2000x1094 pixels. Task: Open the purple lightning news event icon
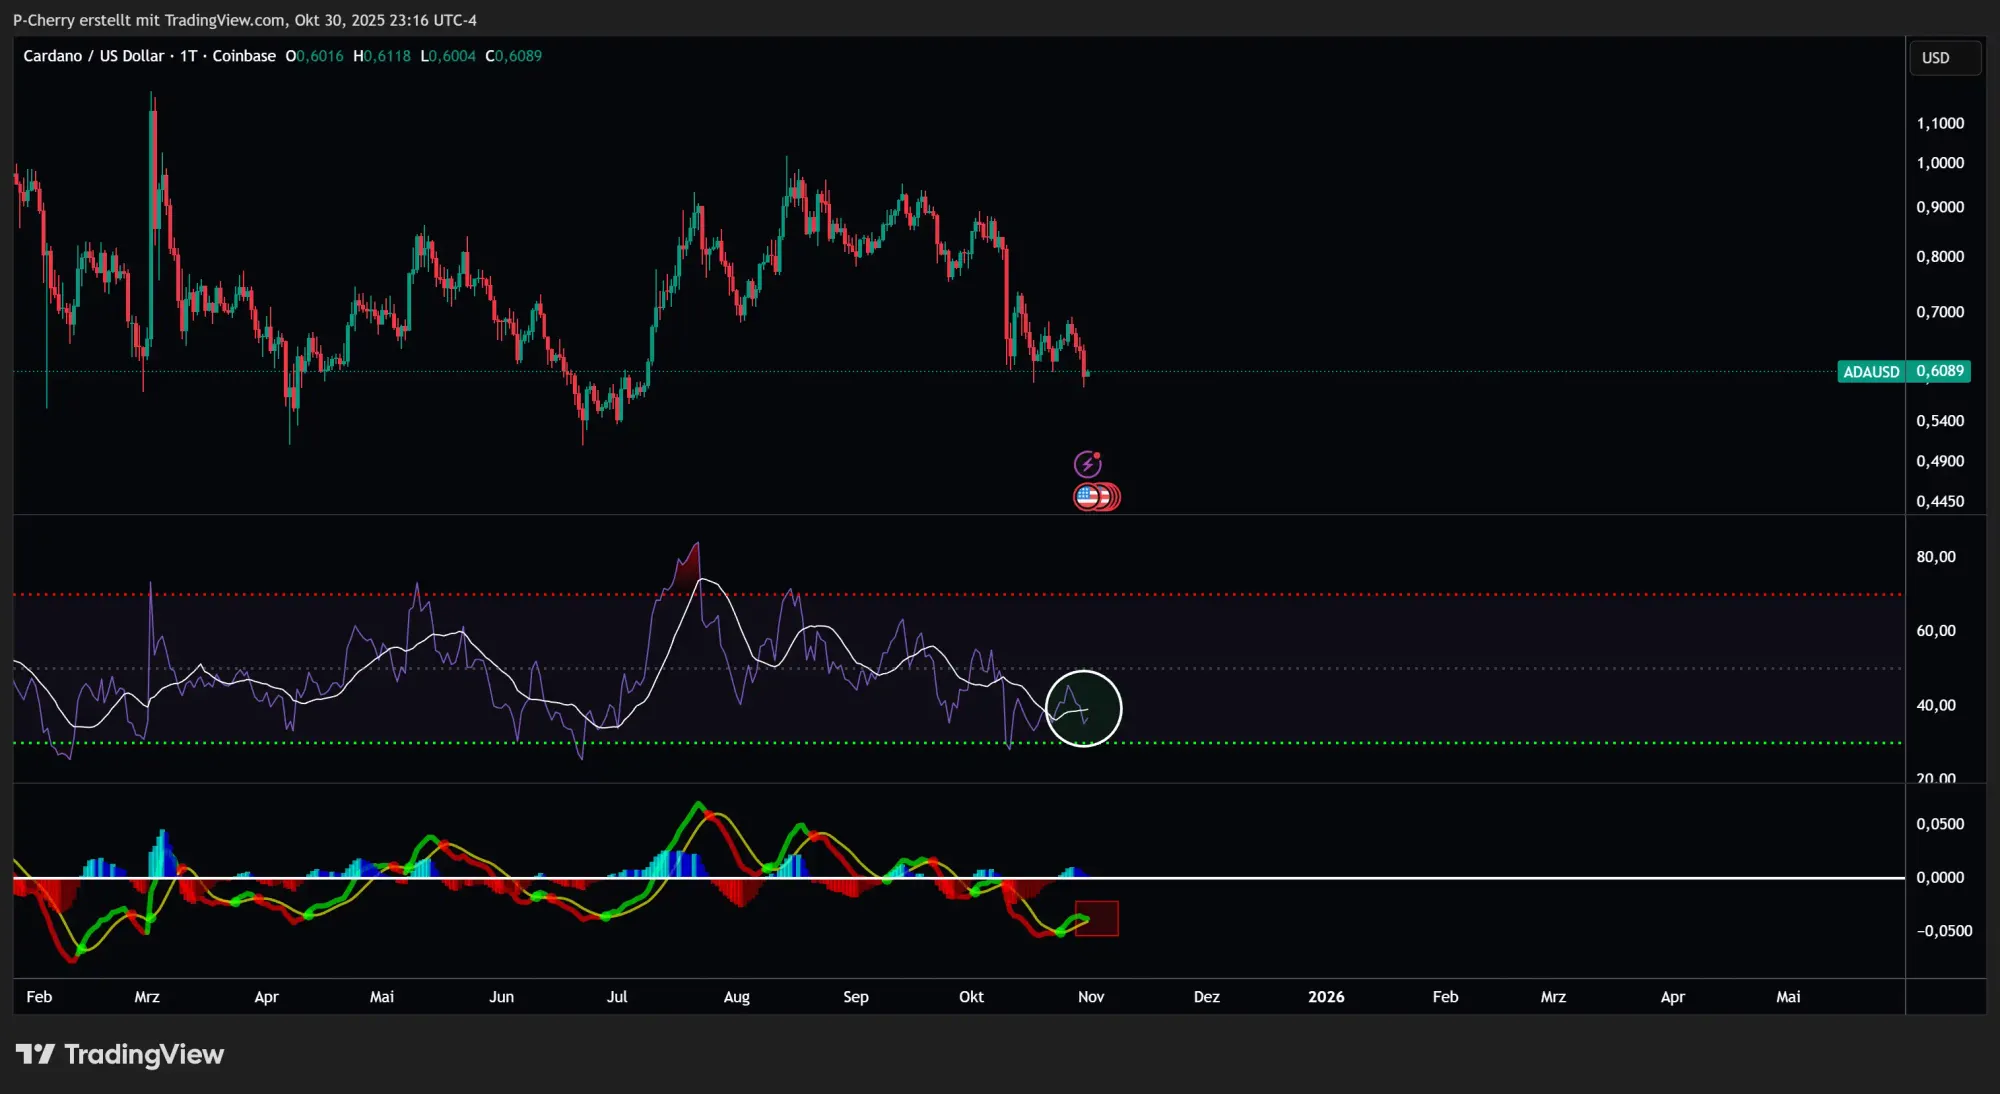point(1087,463)
